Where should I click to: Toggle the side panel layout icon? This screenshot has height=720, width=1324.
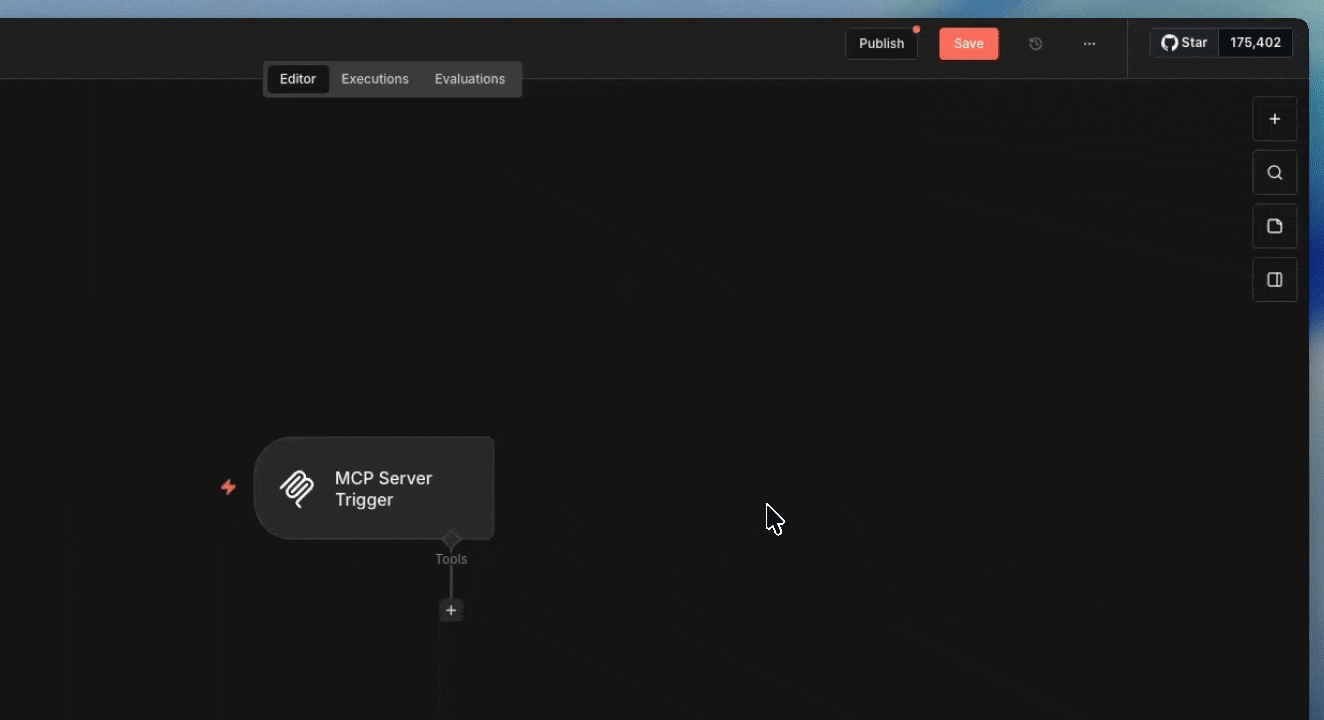click(x=1274, y=280)
